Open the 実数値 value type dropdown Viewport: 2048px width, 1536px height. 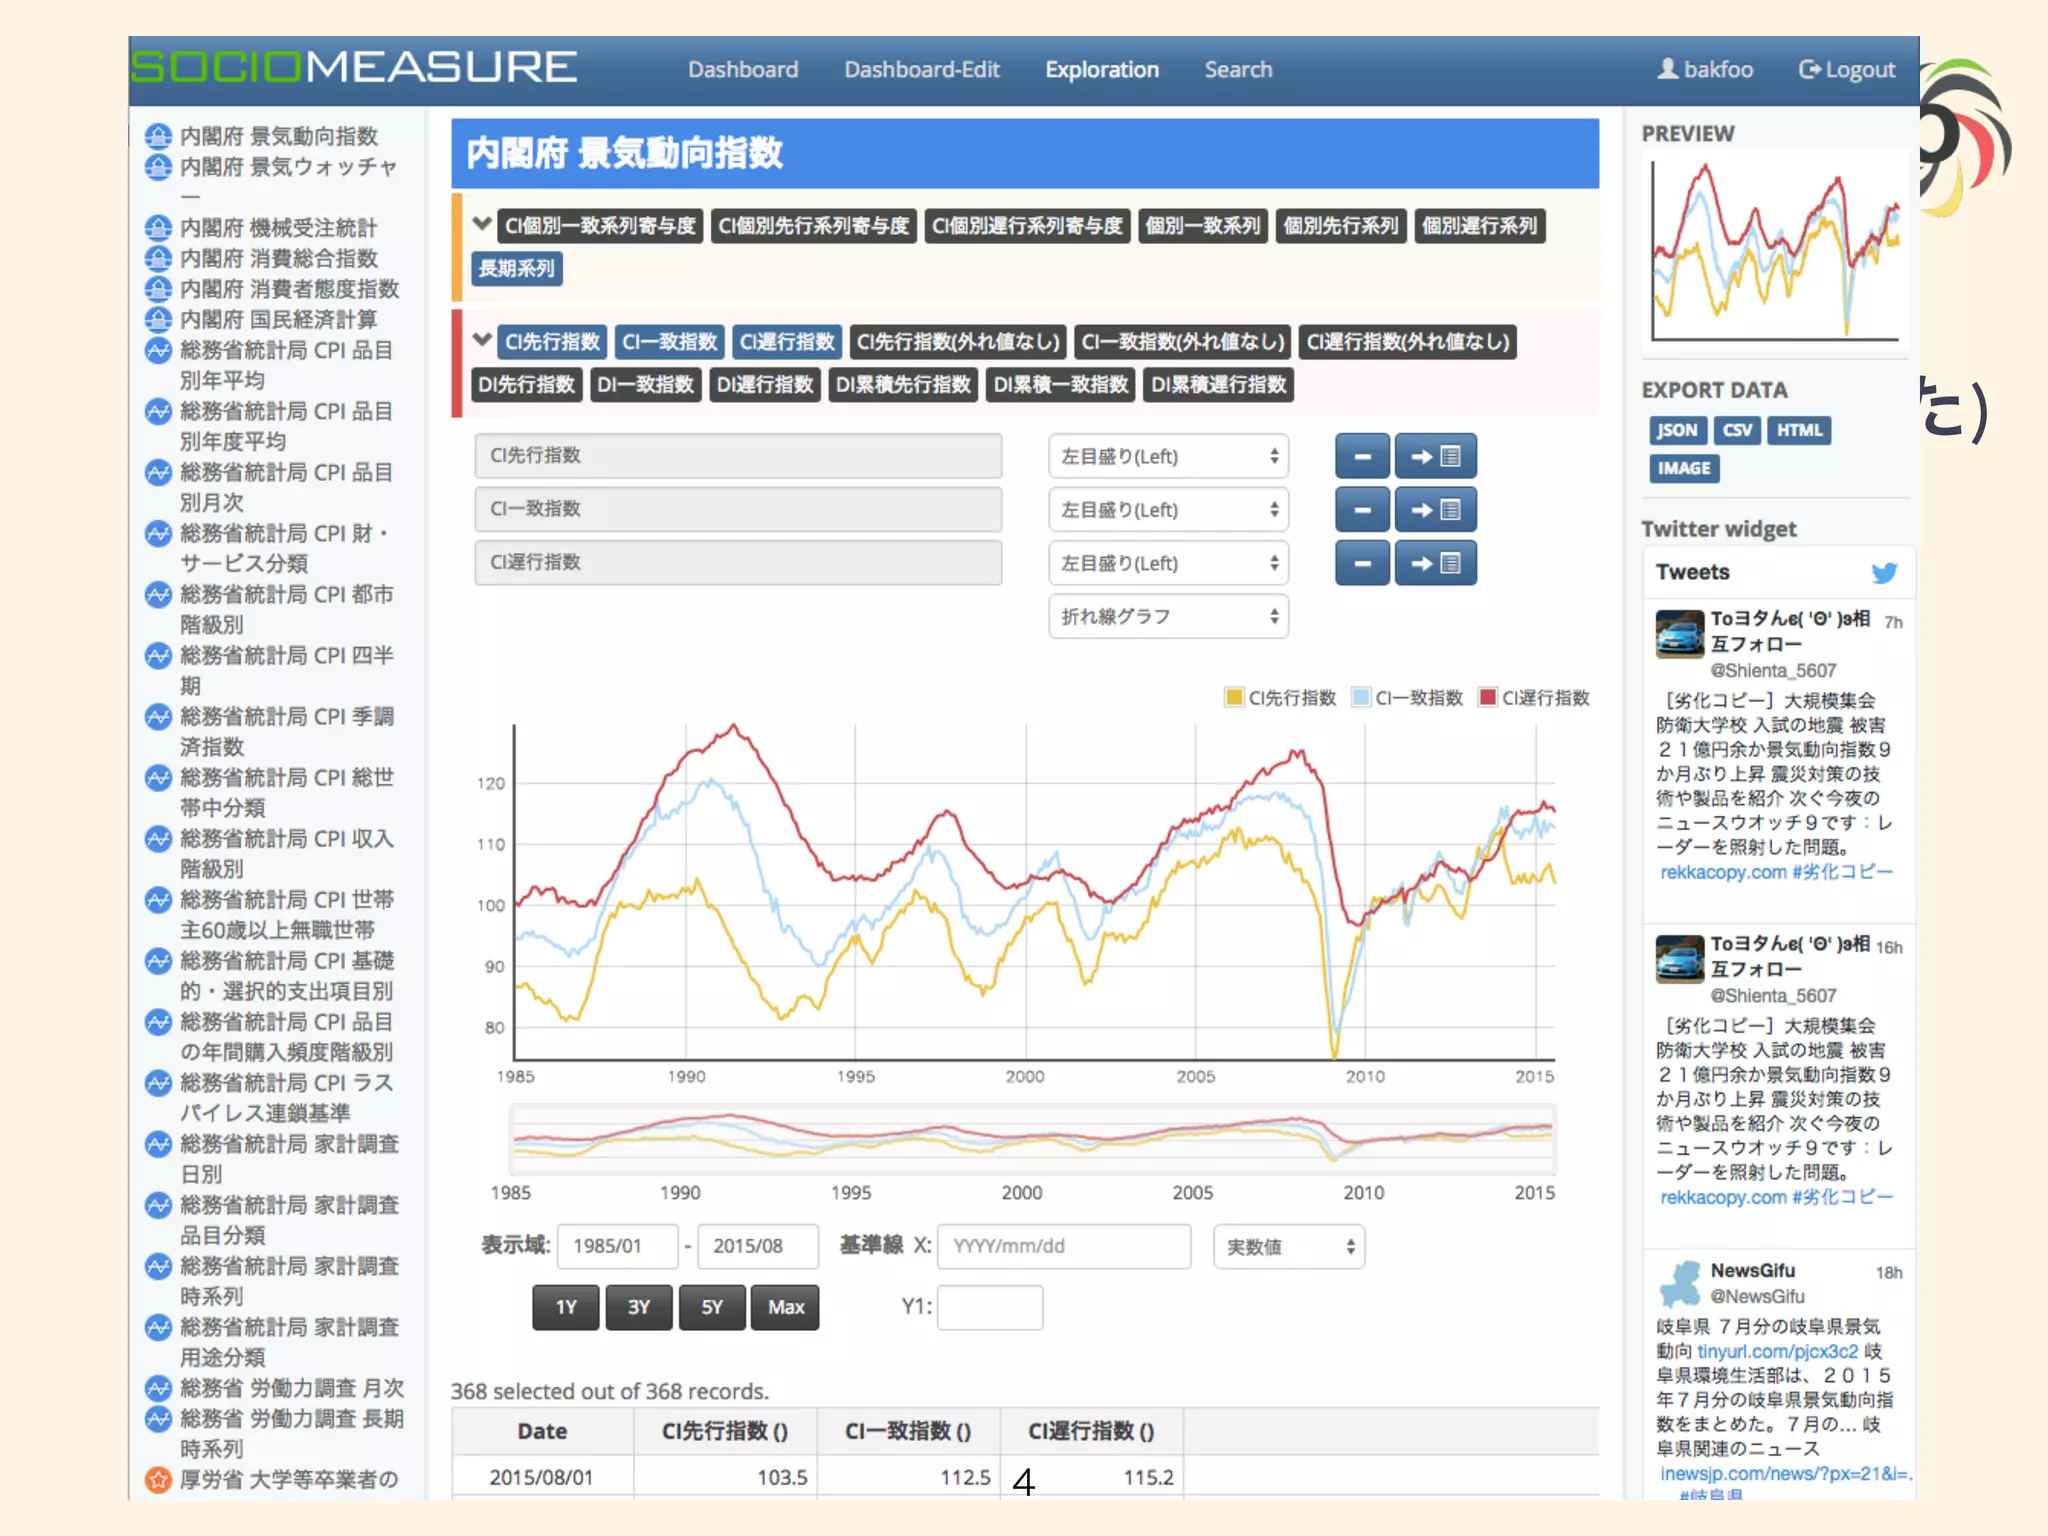click(1288, 1247)
